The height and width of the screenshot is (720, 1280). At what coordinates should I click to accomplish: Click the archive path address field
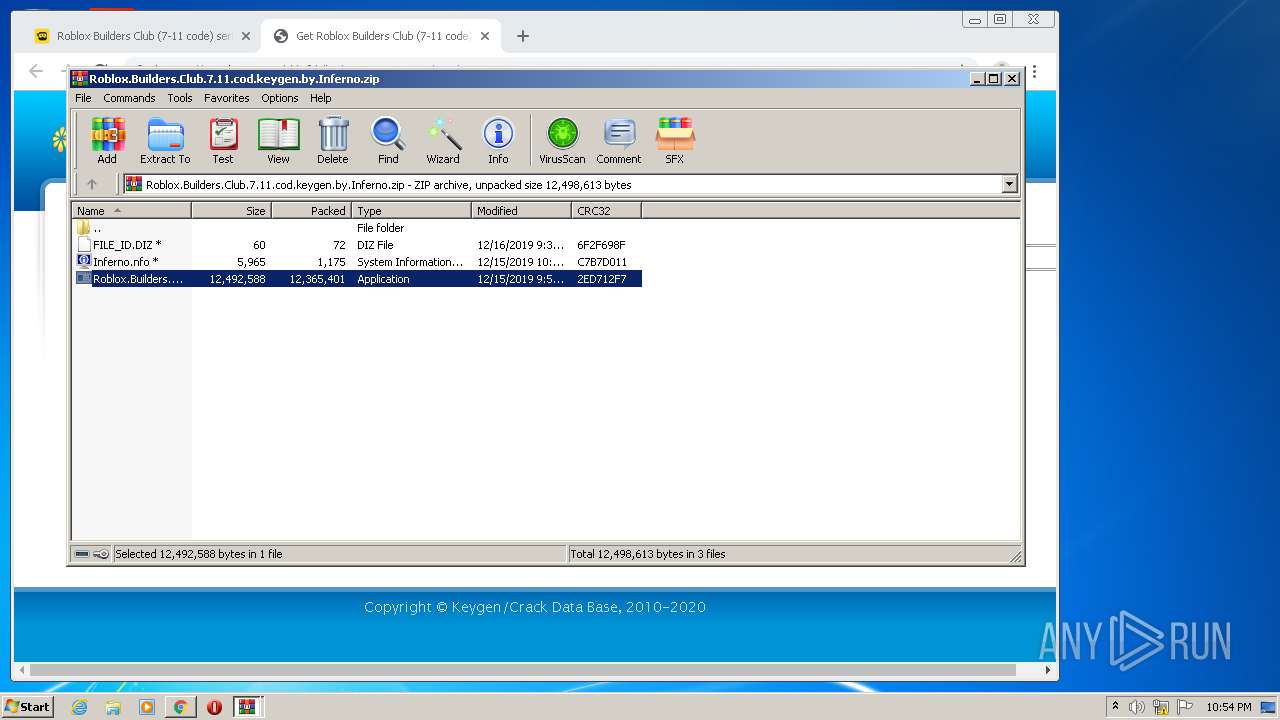(562, 184)
